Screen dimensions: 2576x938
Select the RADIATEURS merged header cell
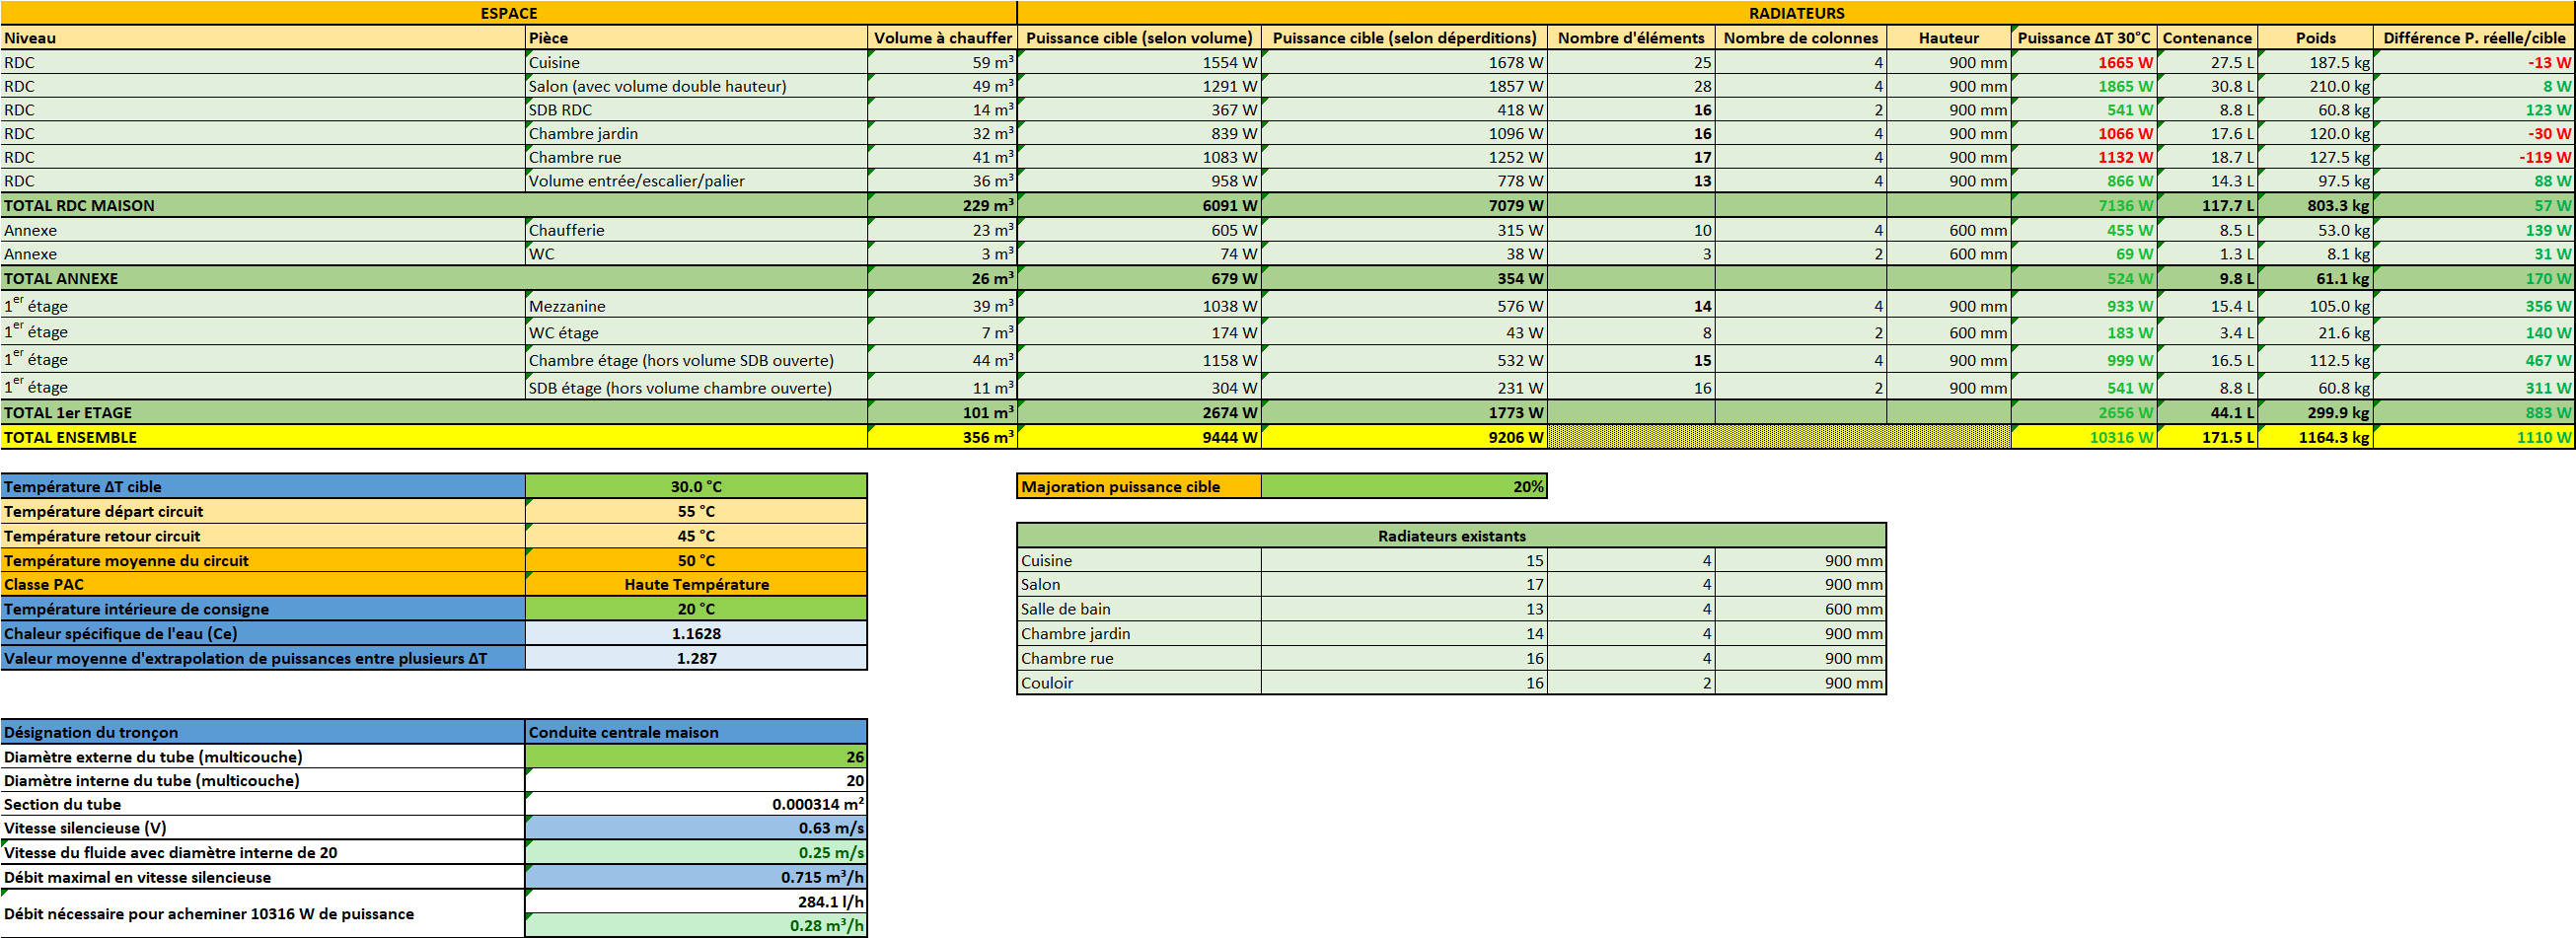[x=1796, y=13]
